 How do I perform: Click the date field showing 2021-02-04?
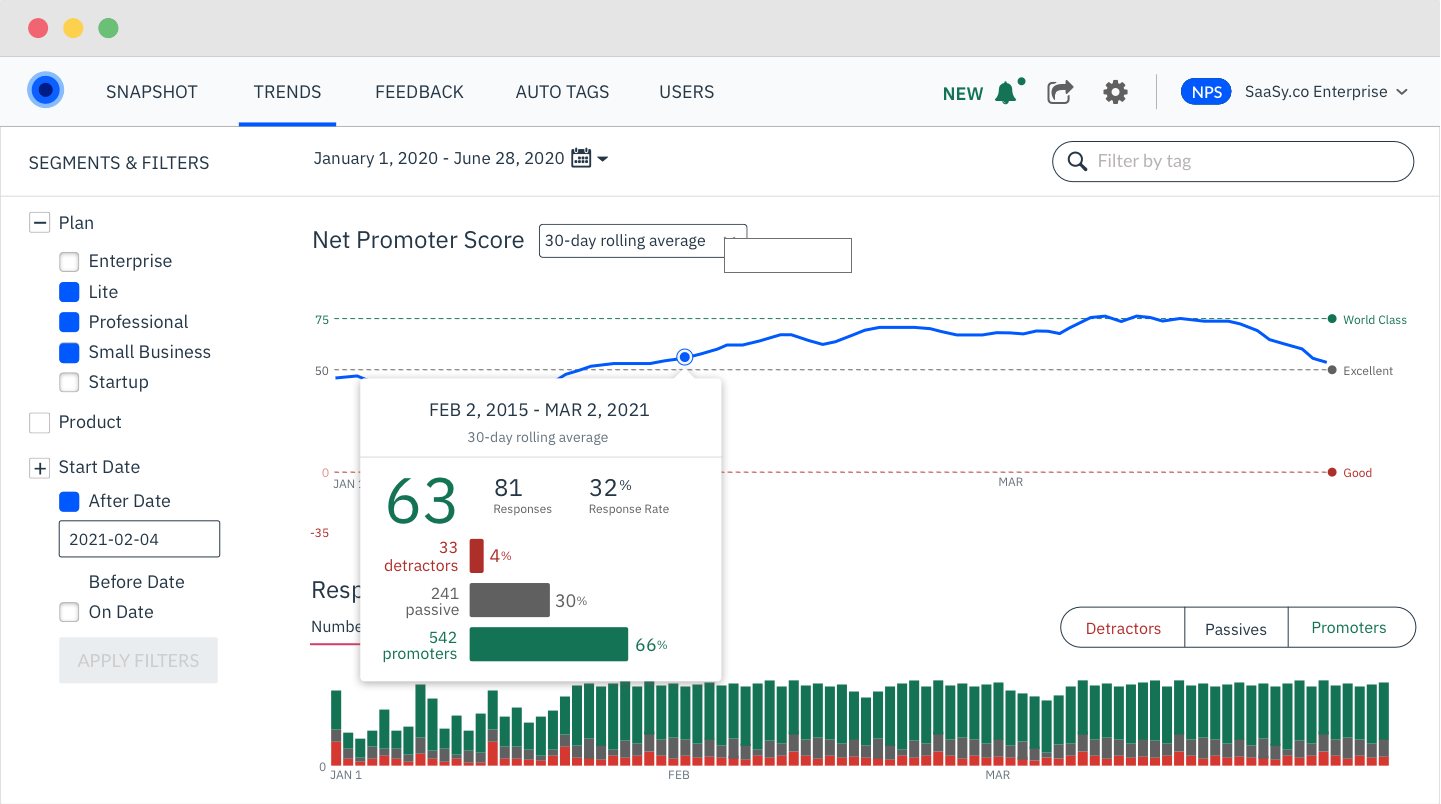[139, 539]
